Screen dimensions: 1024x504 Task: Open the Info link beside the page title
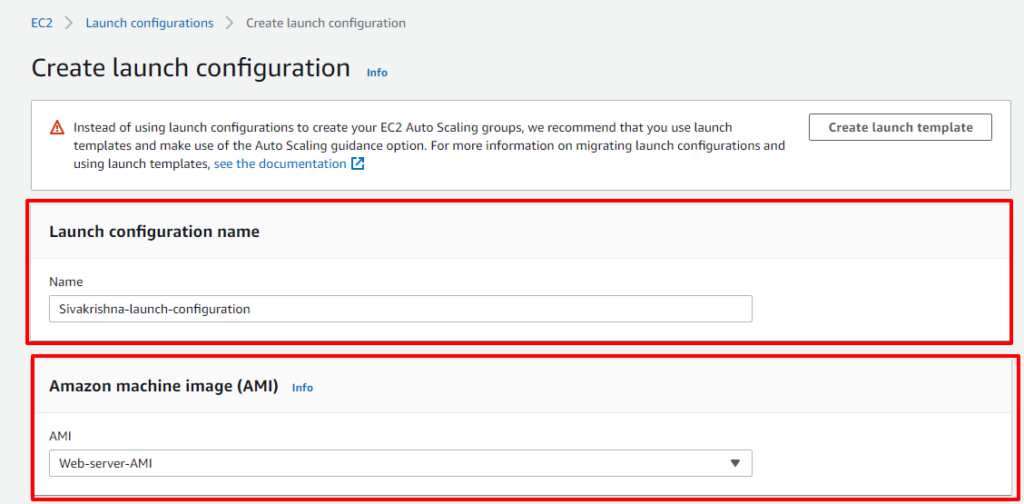tap(377, 72)
